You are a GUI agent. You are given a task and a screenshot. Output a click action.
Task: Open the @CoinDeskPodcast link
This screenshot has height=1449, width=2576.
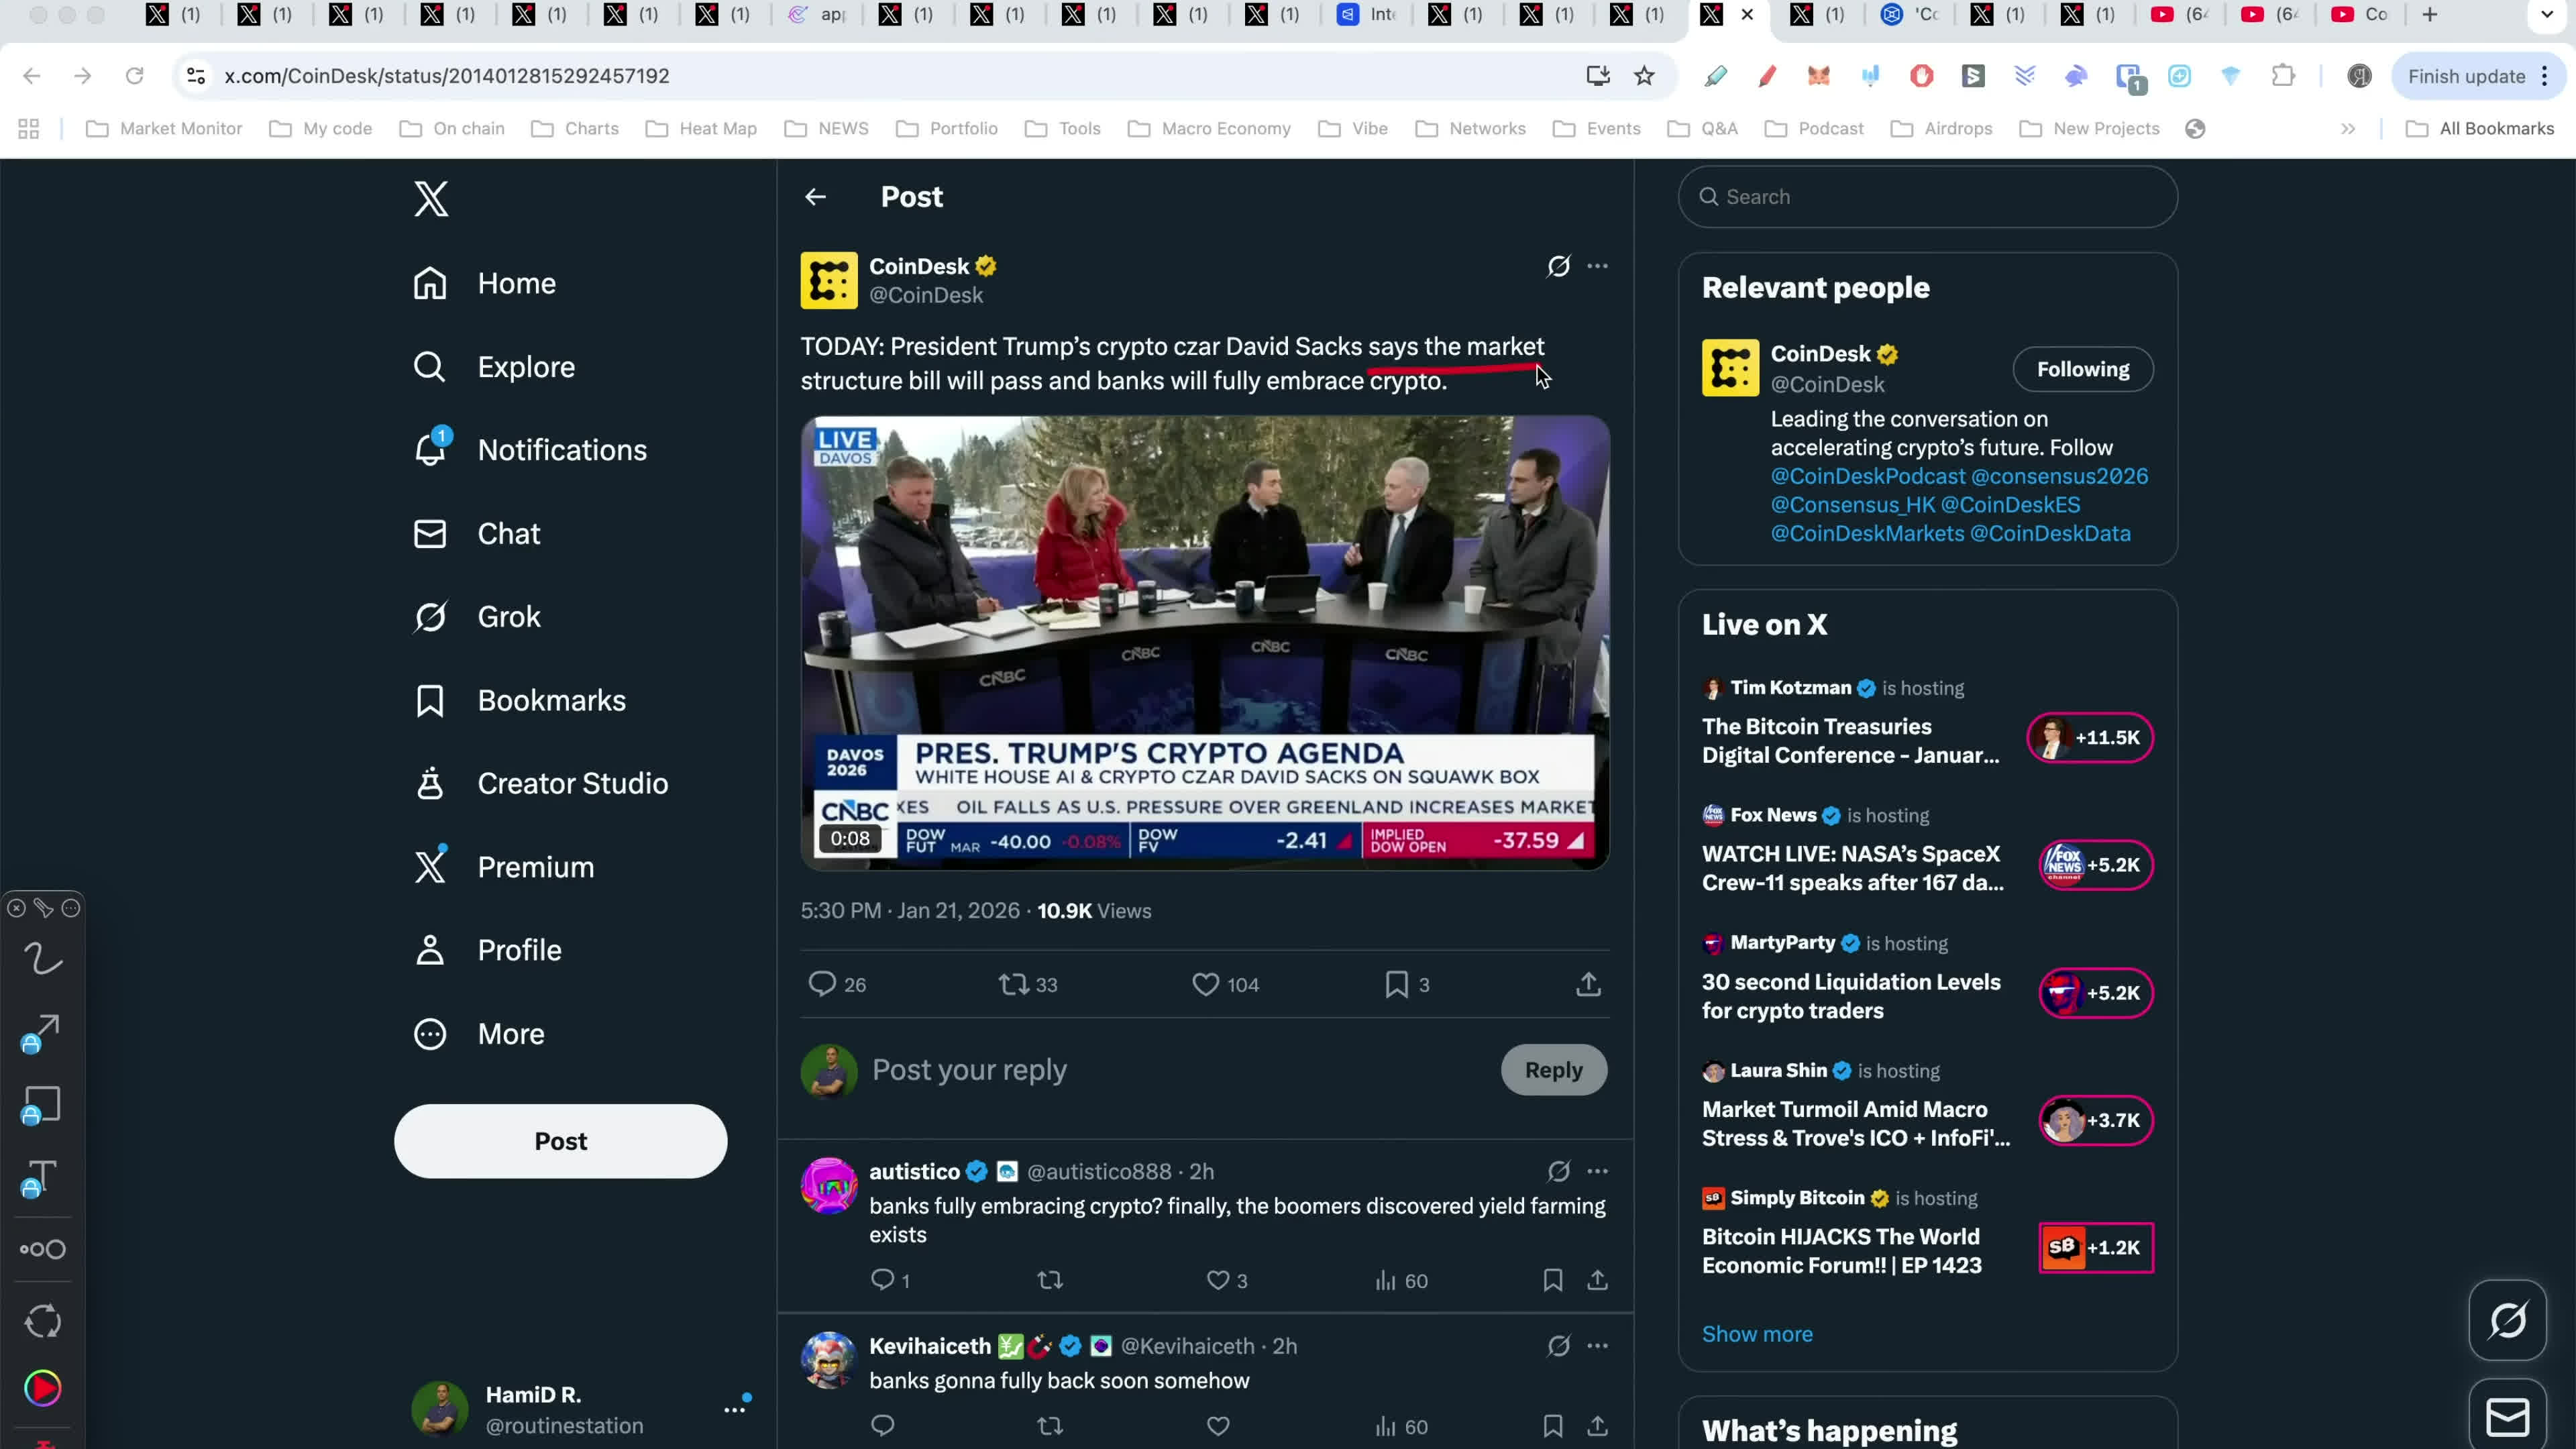[x=1867, y=476]
